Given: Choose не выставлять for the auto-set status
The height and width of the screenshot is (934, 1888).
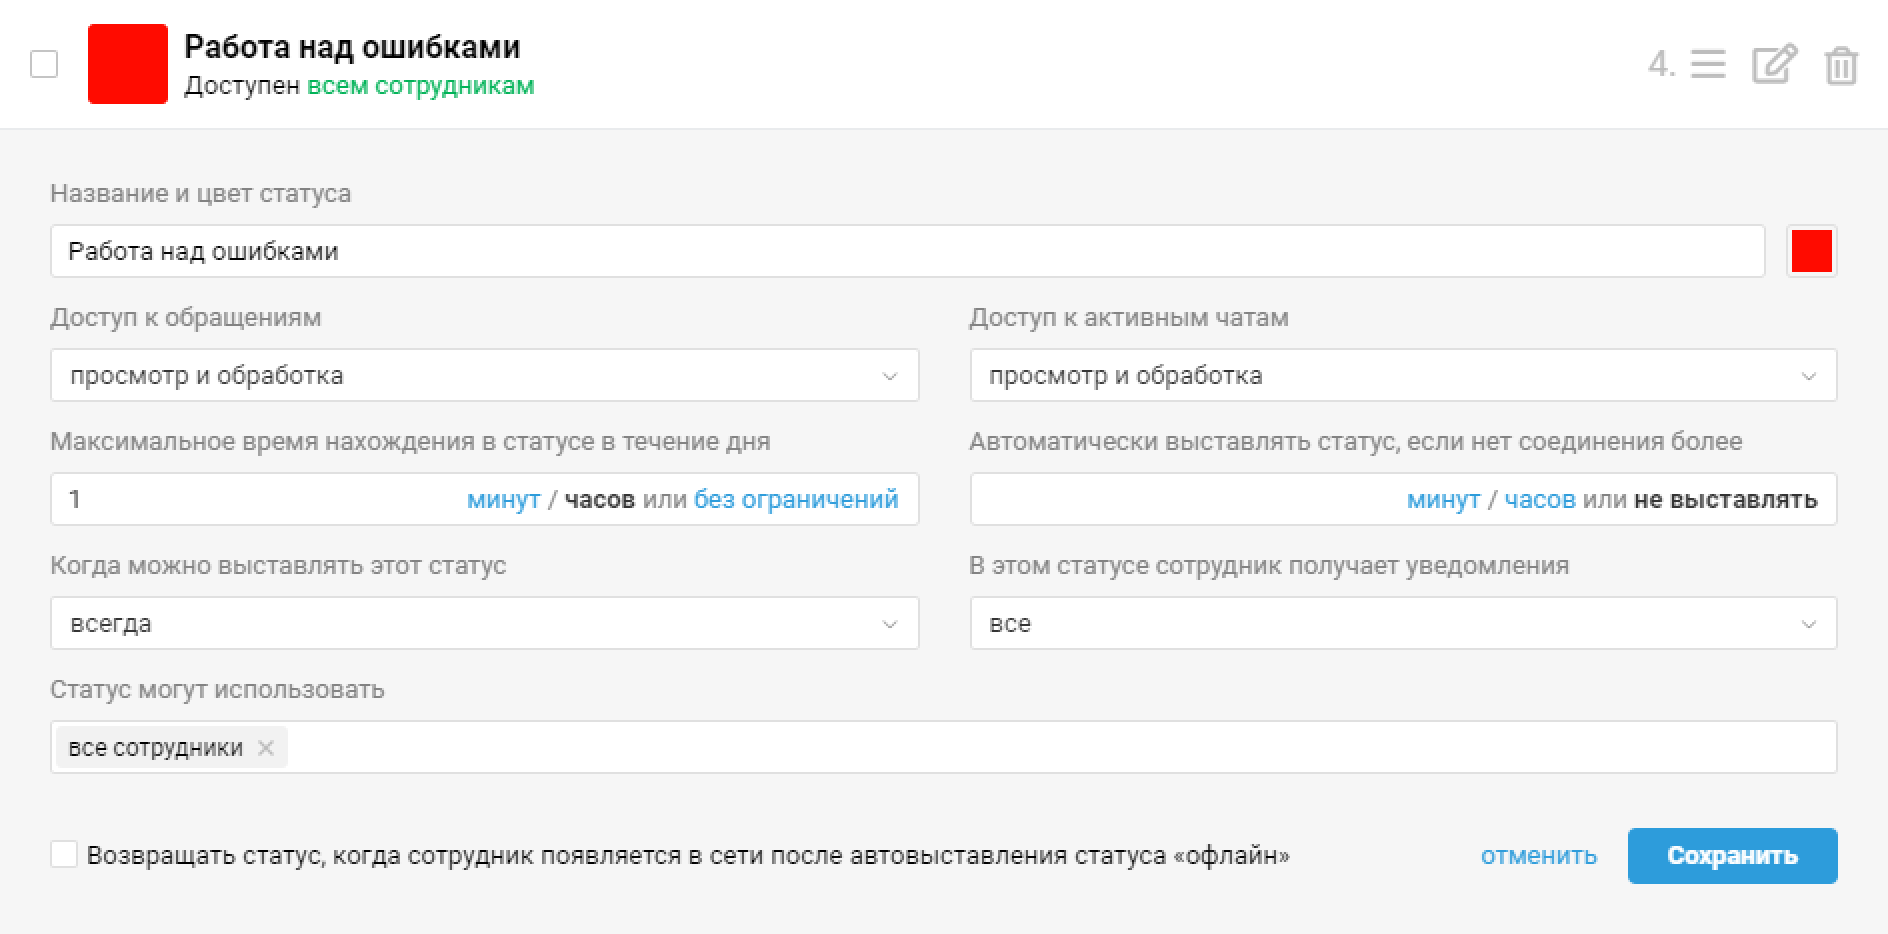Looking at the screenshot, I should (x=1726, y=499).
